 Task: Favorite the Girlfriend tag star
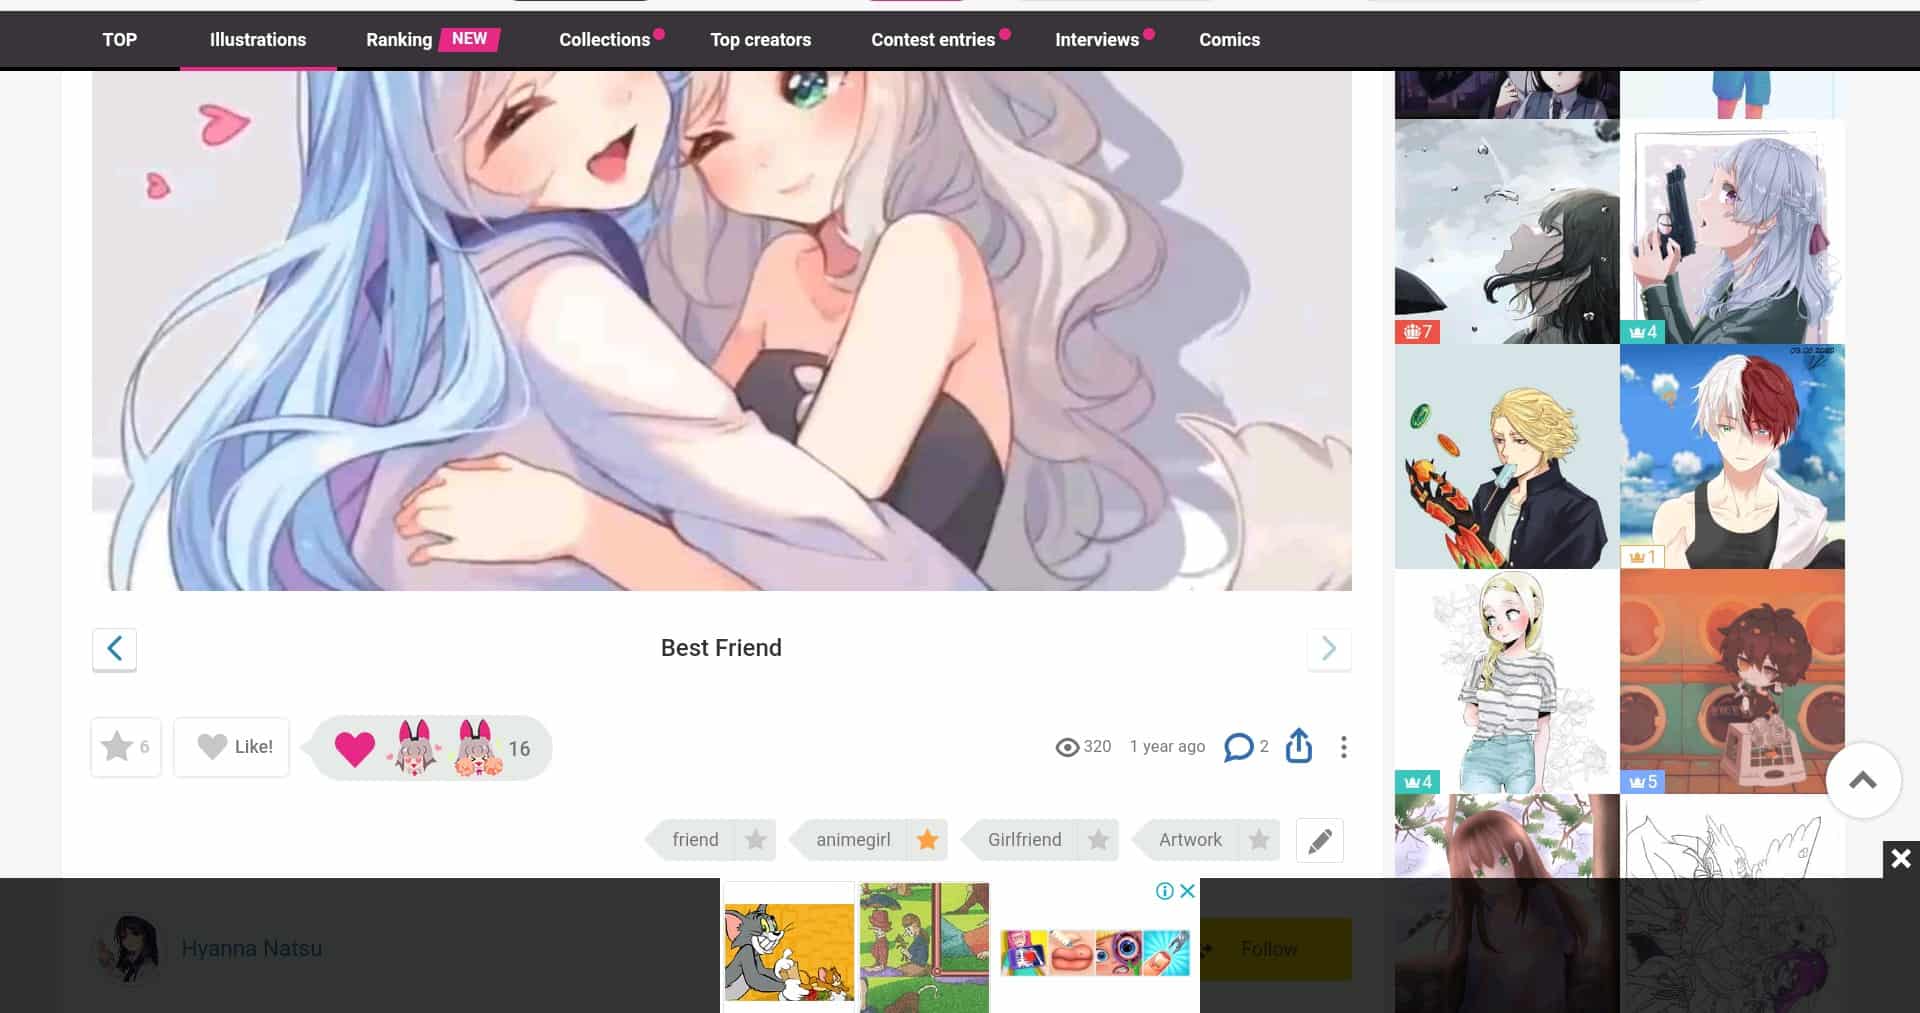[1099, 840]
